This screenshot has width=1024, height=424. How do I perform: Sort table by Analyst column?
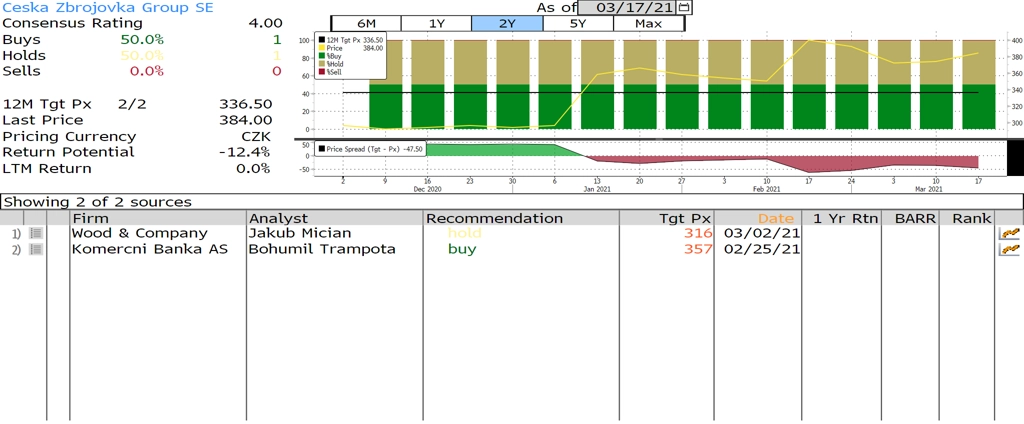(336, 218)
